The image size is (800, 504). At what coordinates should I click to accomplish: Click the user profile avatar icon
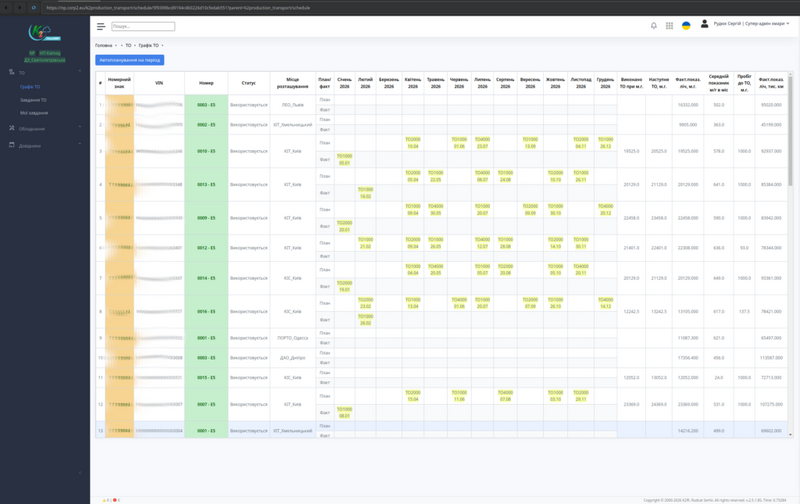(704, 24)
